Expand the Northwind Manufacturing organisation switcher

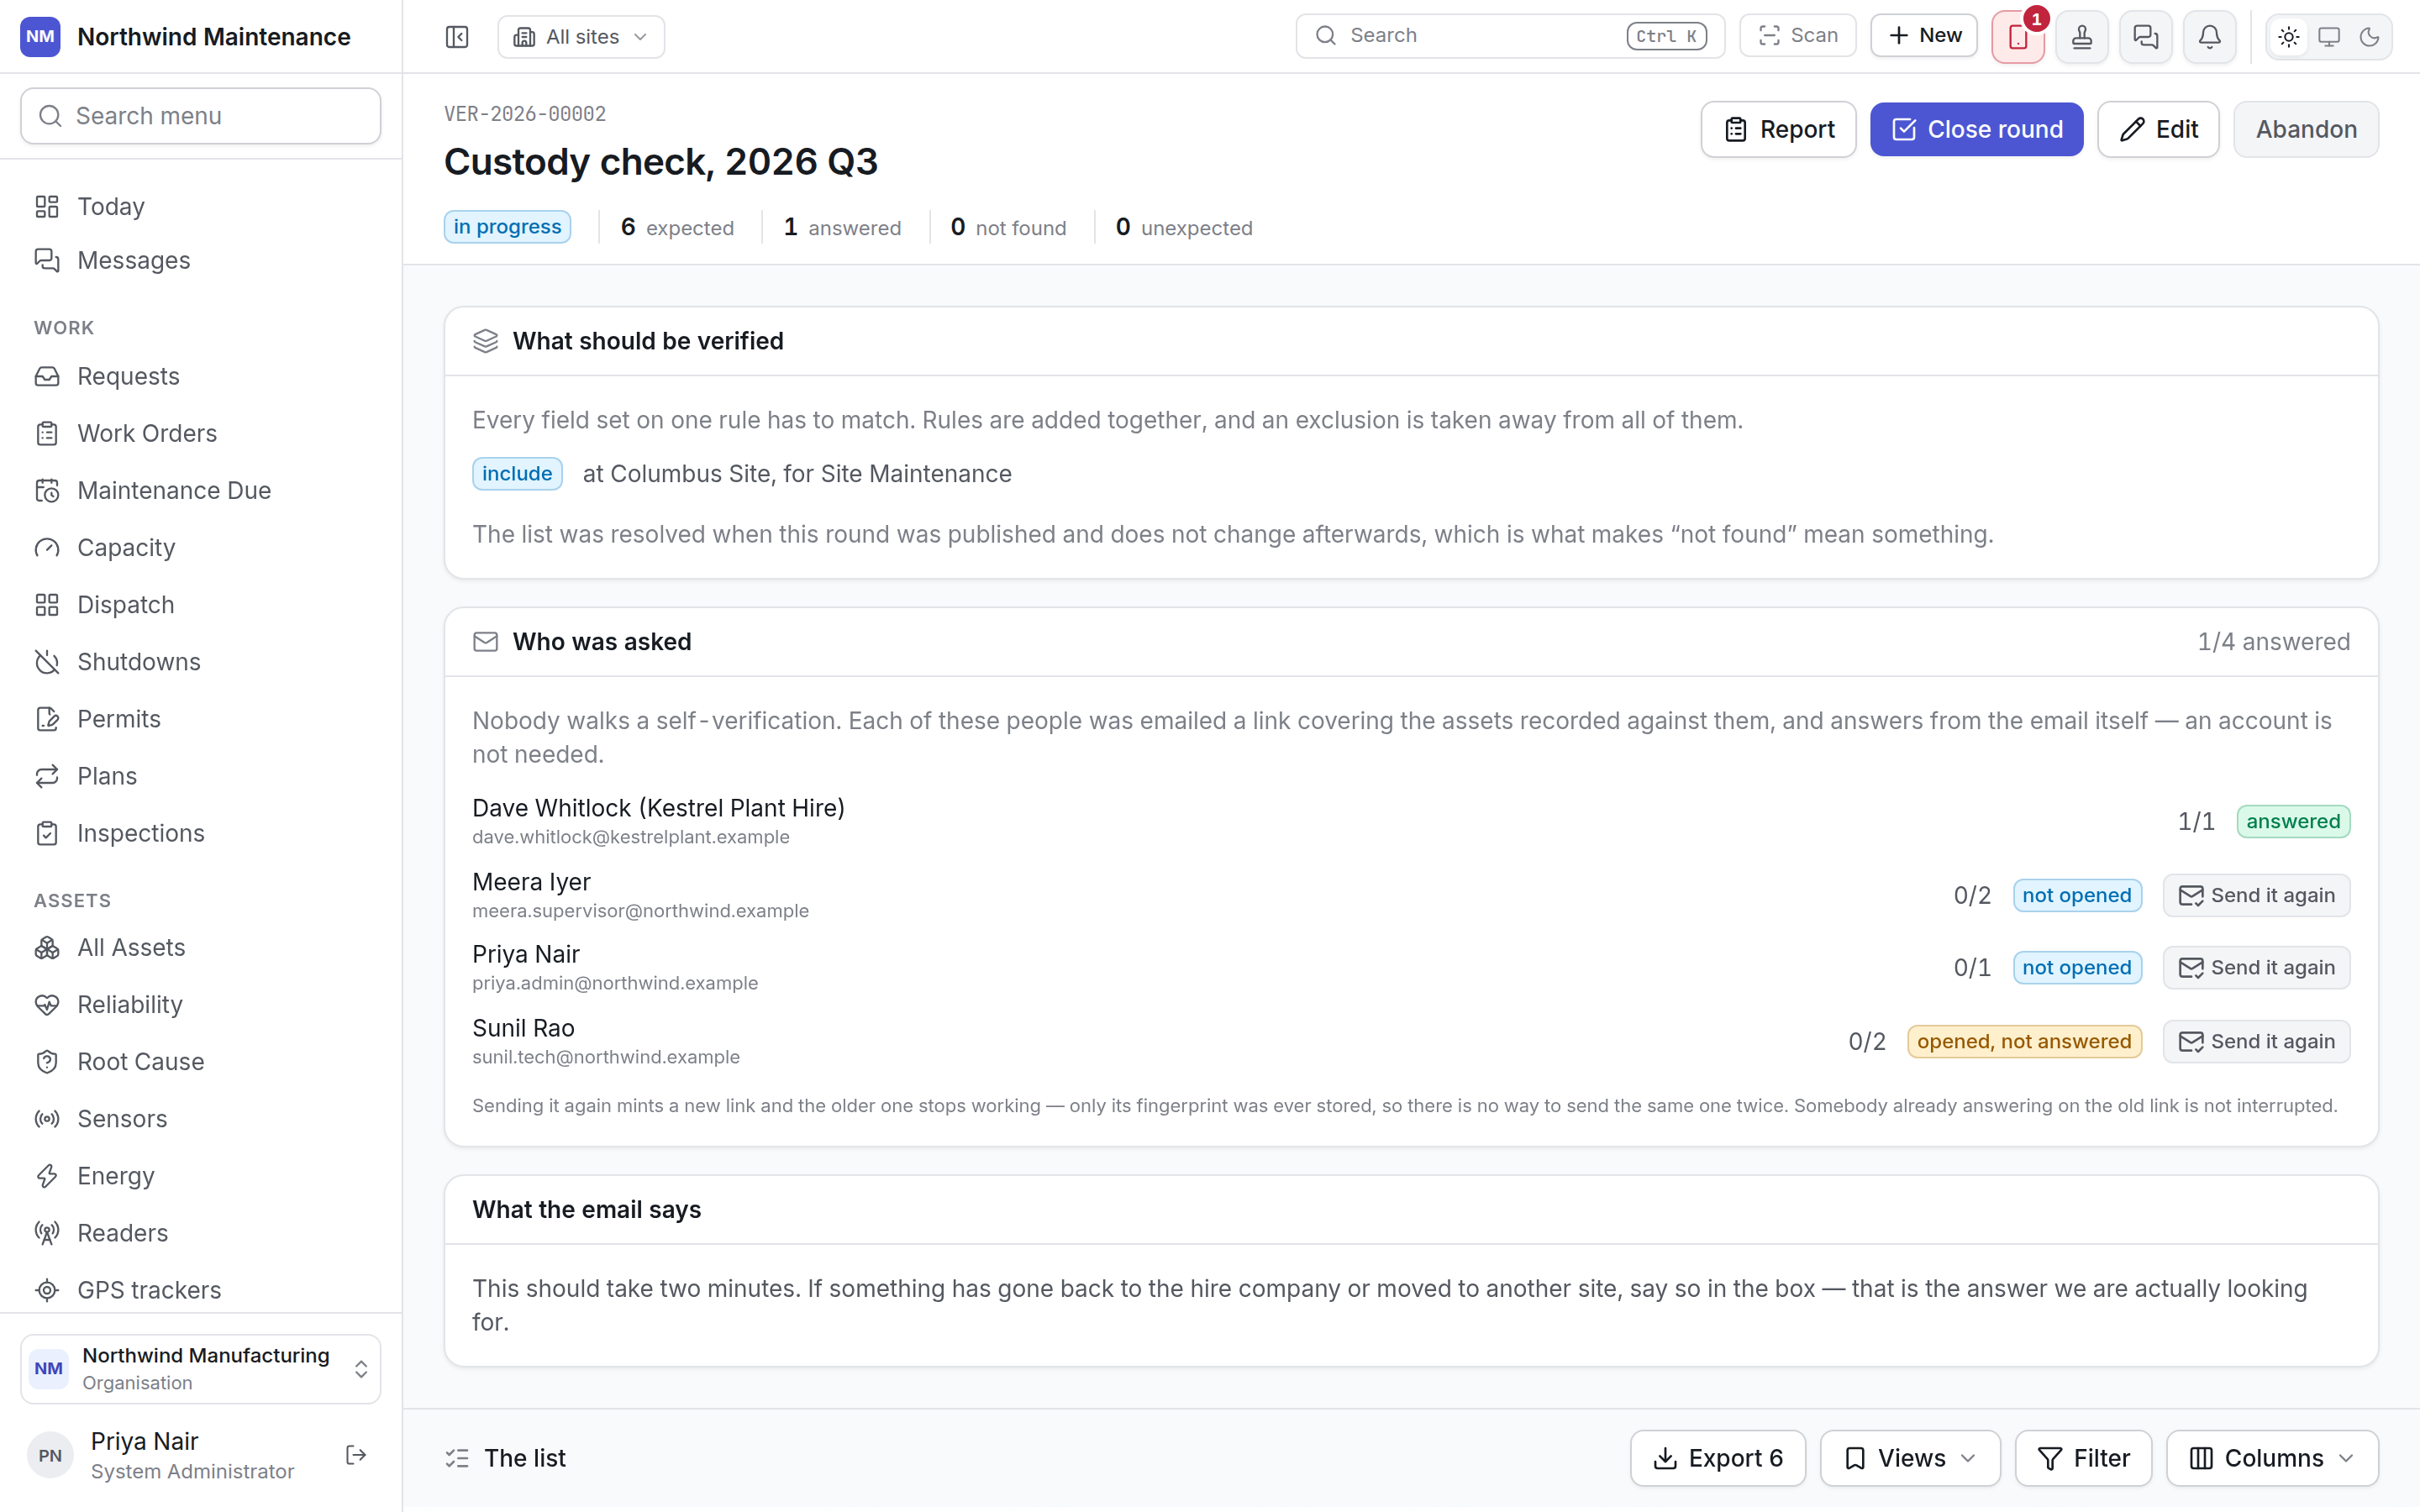[x=201, y=1368]
